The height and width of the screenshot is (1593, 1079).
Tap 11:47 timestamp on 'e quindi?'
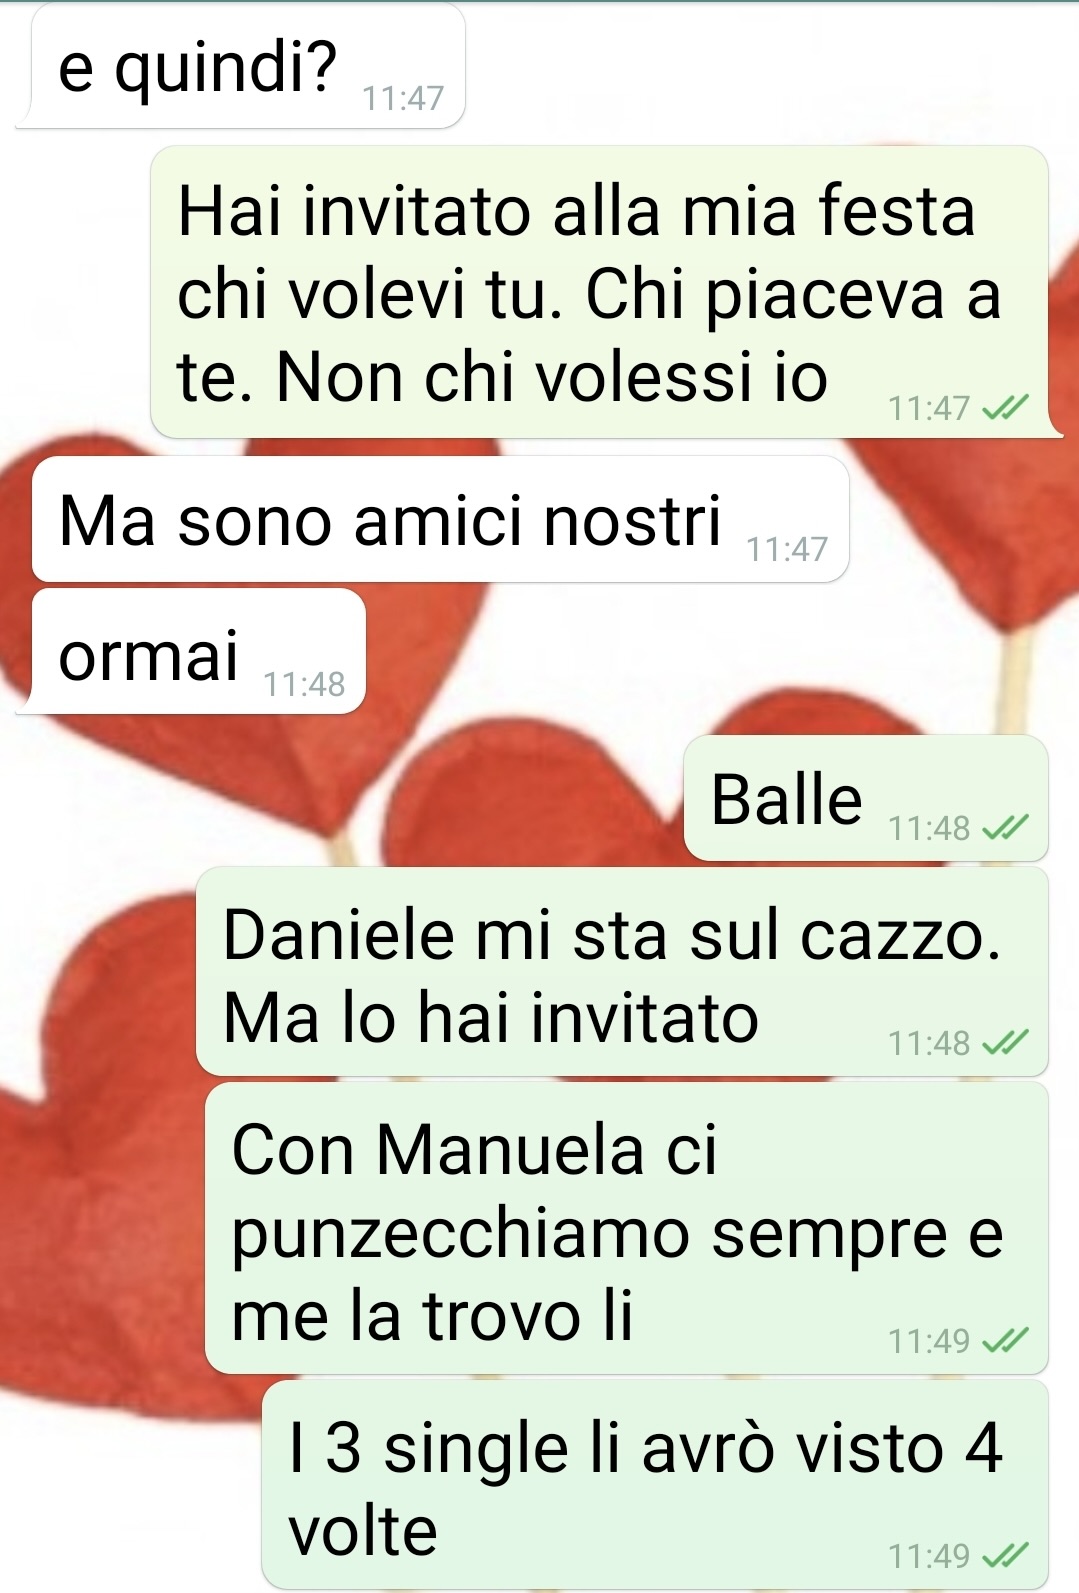click(403, 98)
